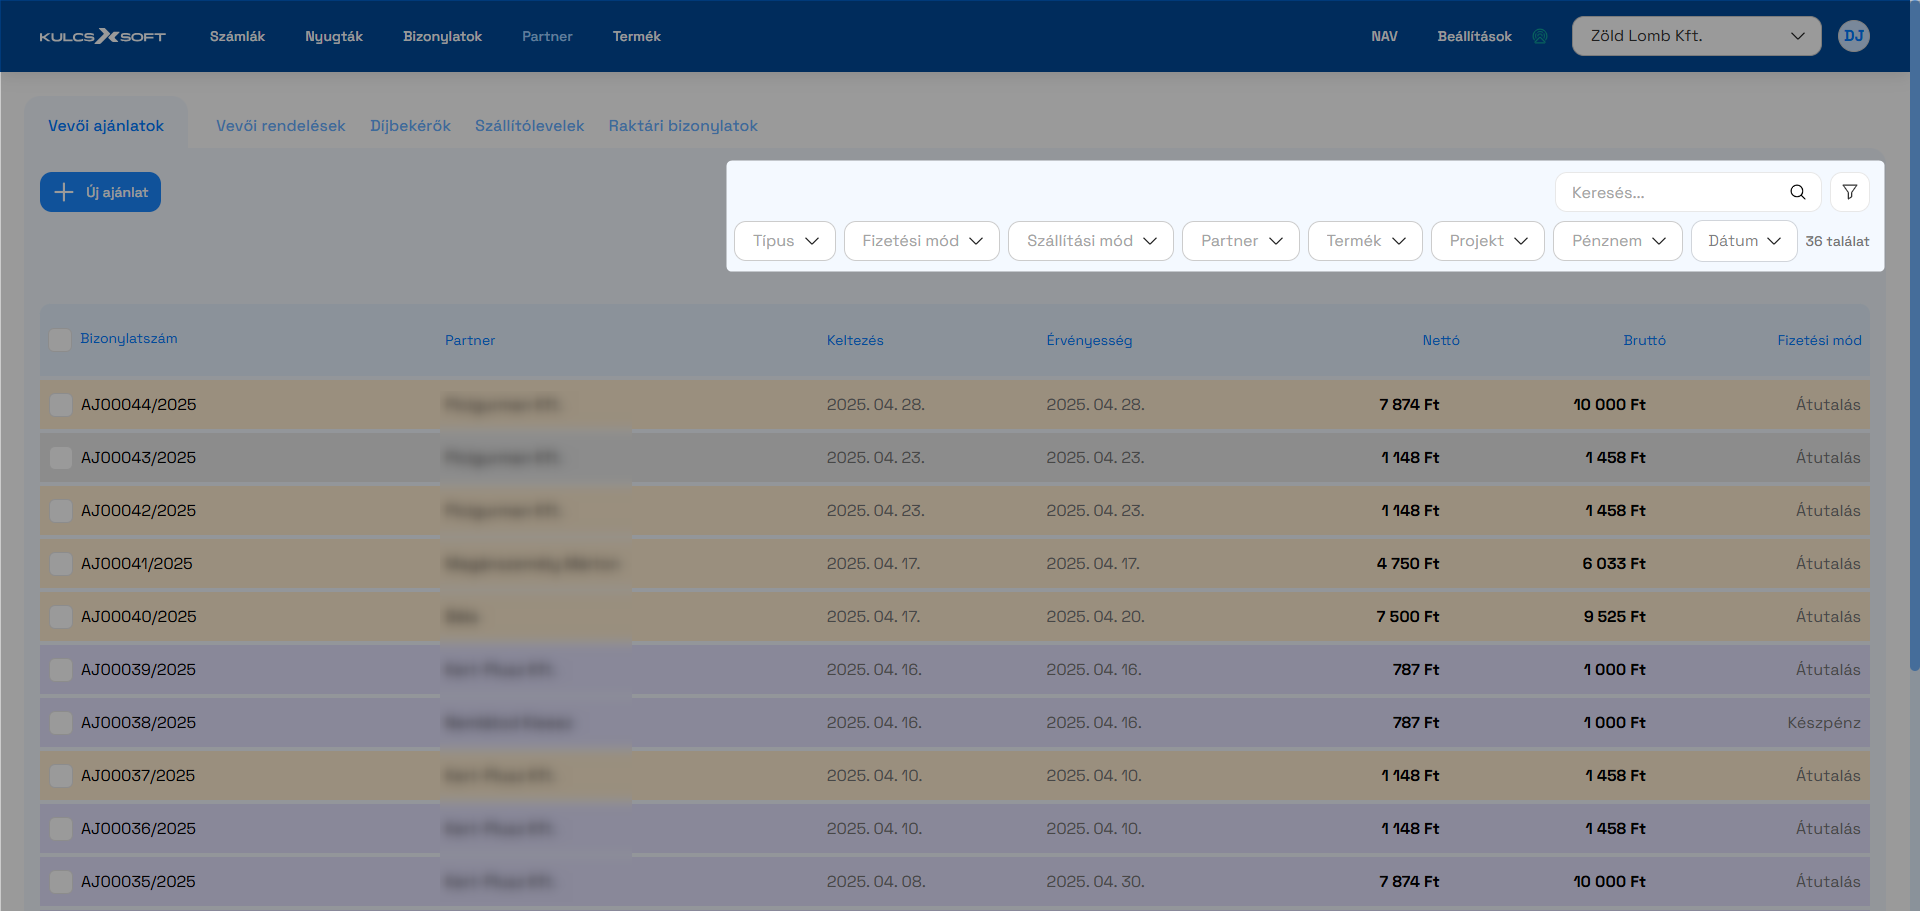Create a new offer with Új ajánlat
Image resolution: width=1920 pixels, height=911 pixels.
(100, 192)
